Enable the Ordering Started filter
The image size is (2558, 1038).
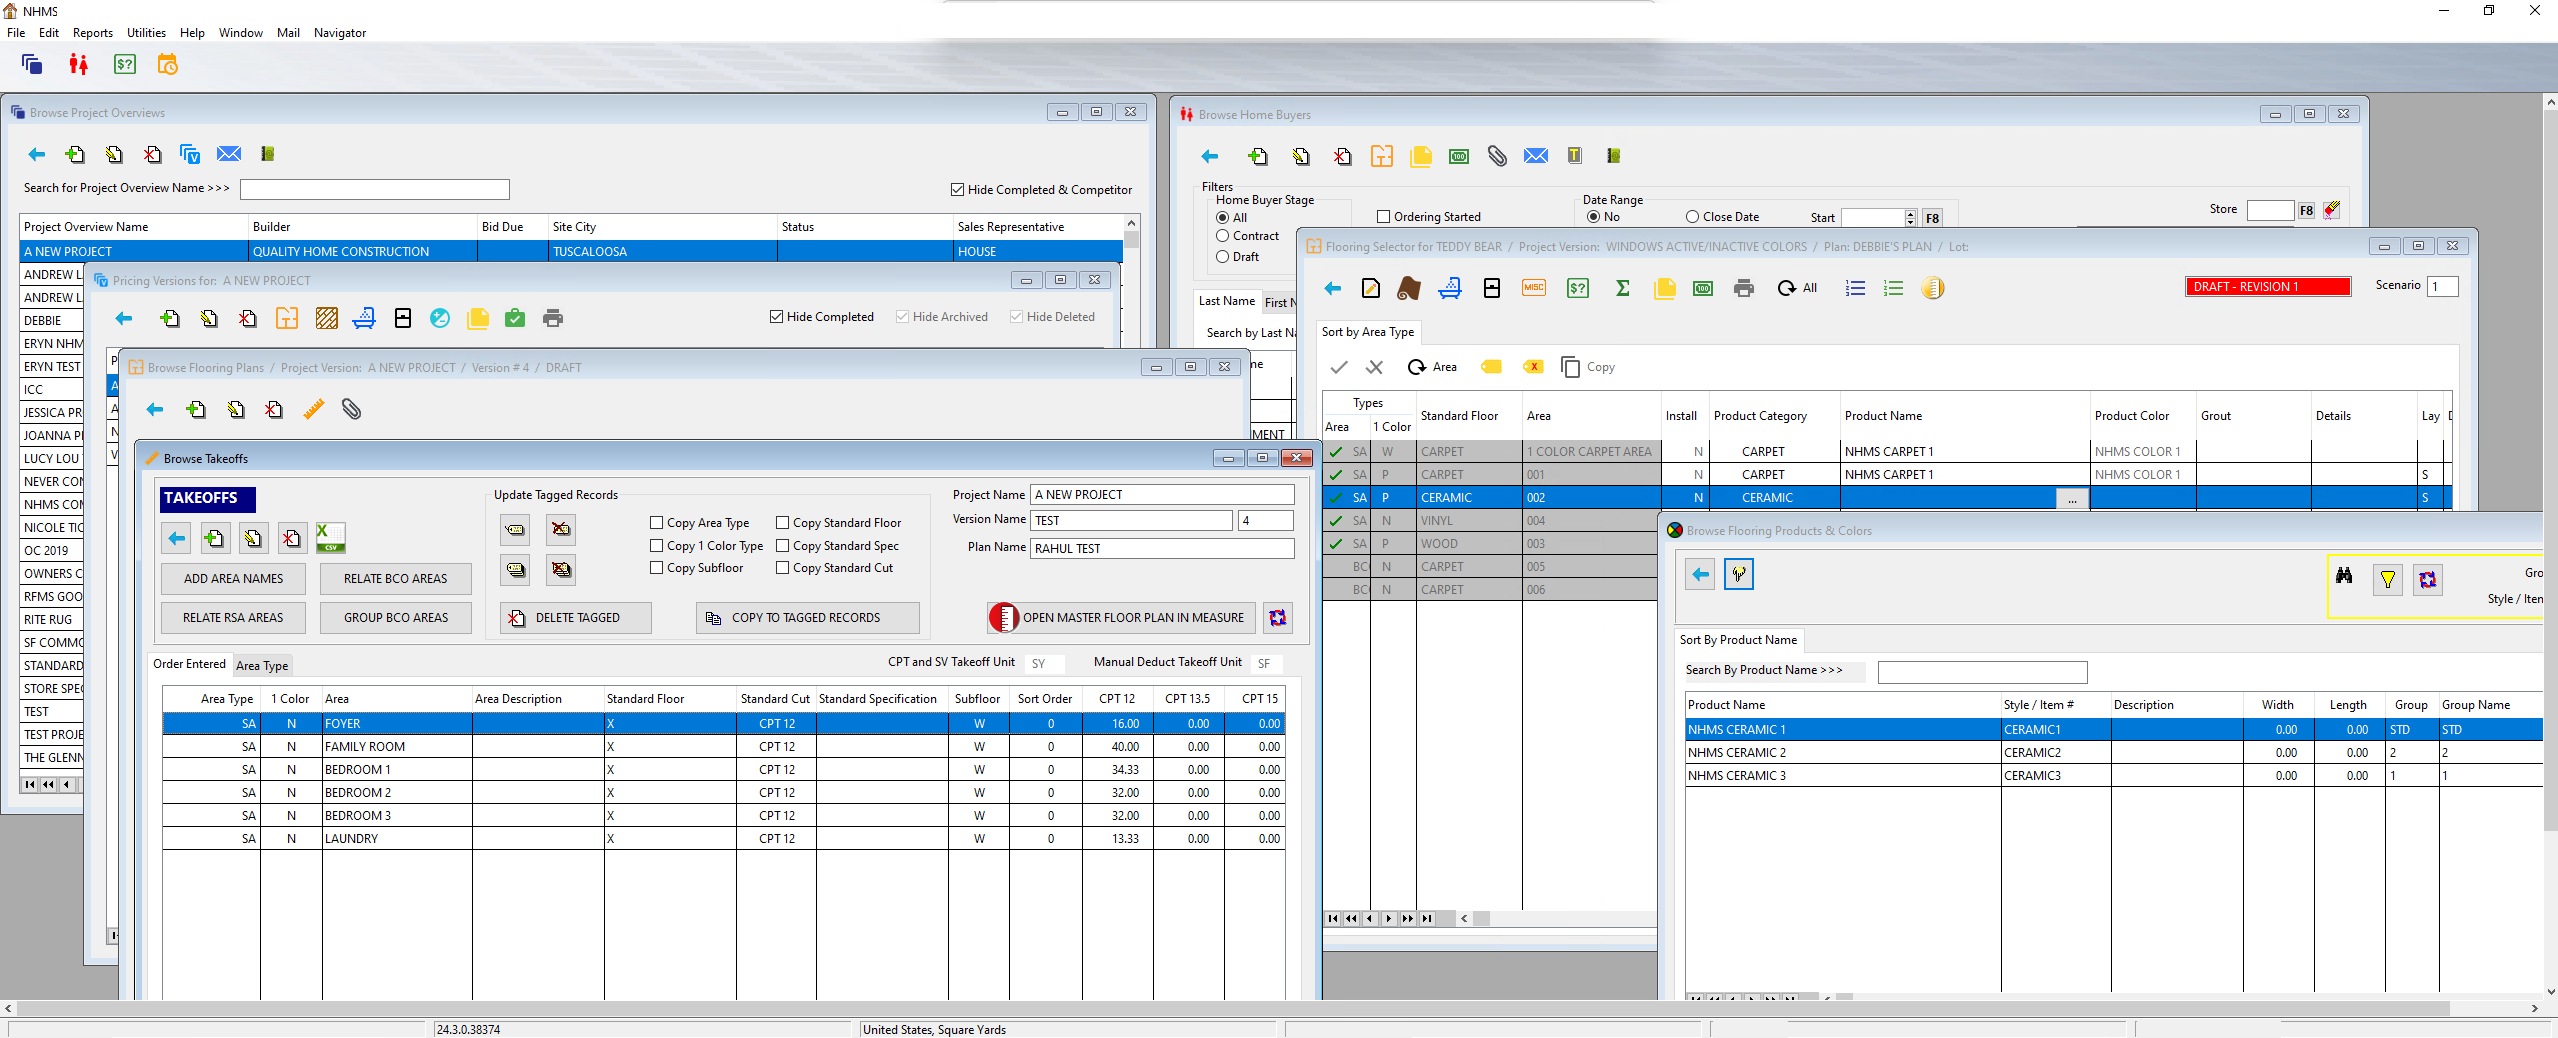(1383, 216)
